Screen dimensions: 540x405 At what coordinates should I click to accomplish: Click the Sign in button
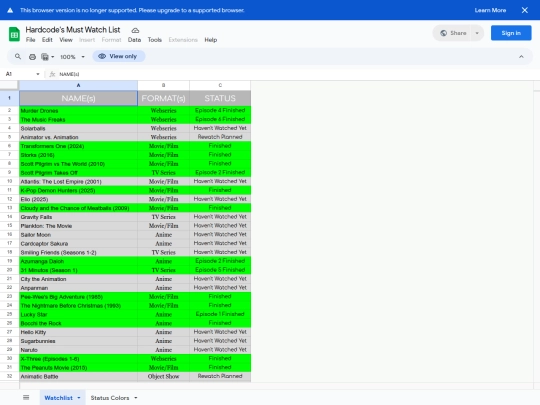tap(511, 33)
